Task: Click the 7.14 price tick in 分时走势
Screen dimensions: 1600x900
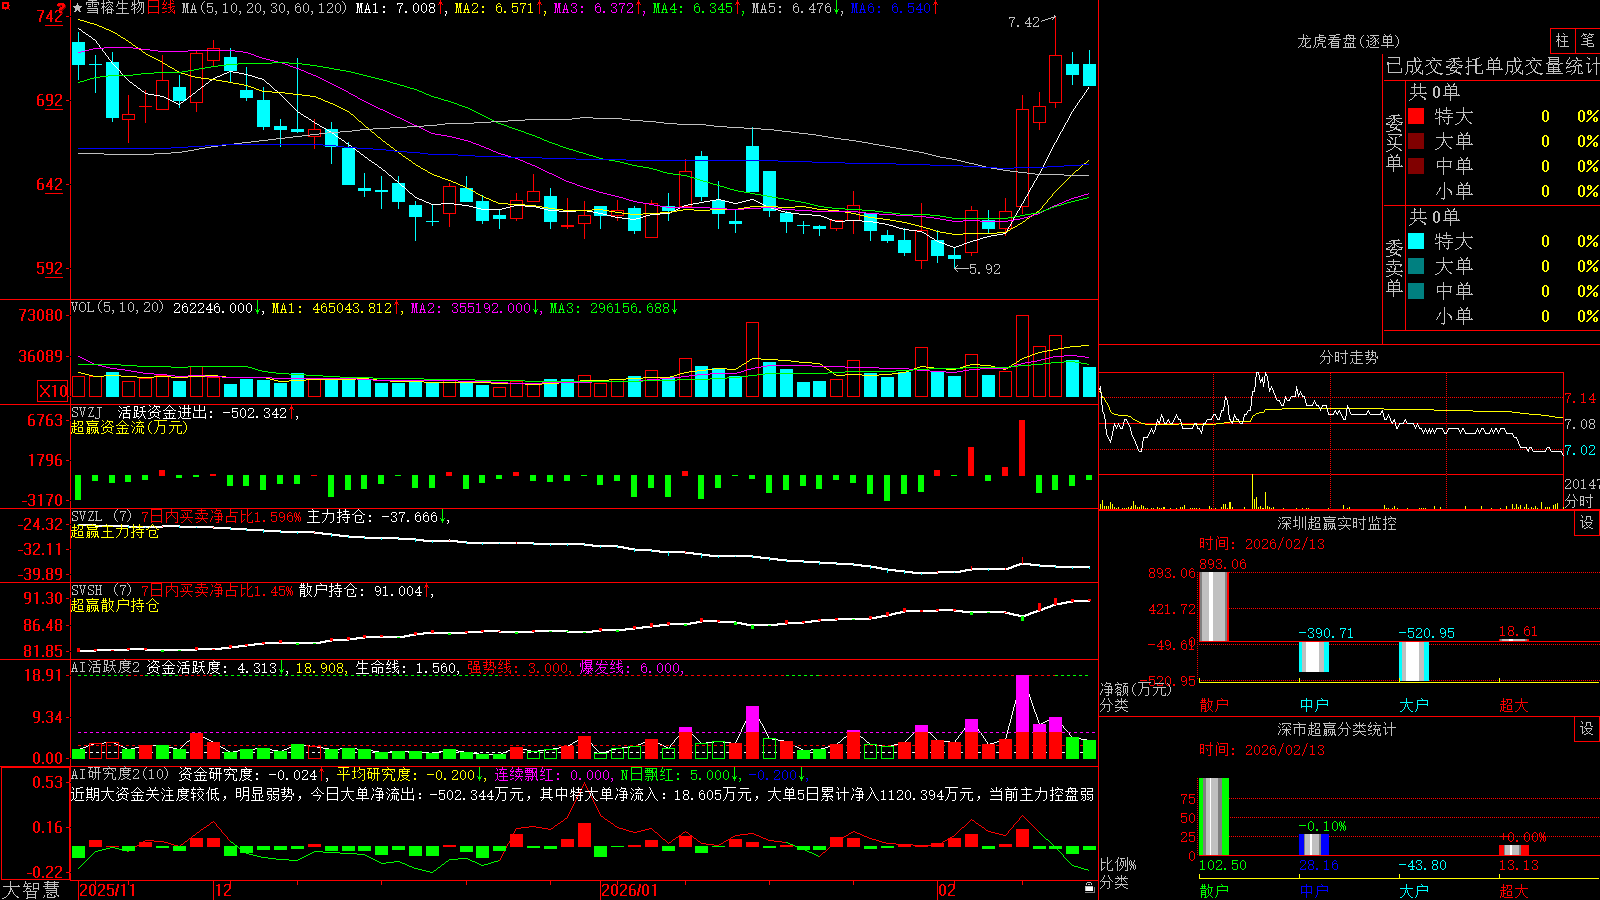Action: point(1580,398)
